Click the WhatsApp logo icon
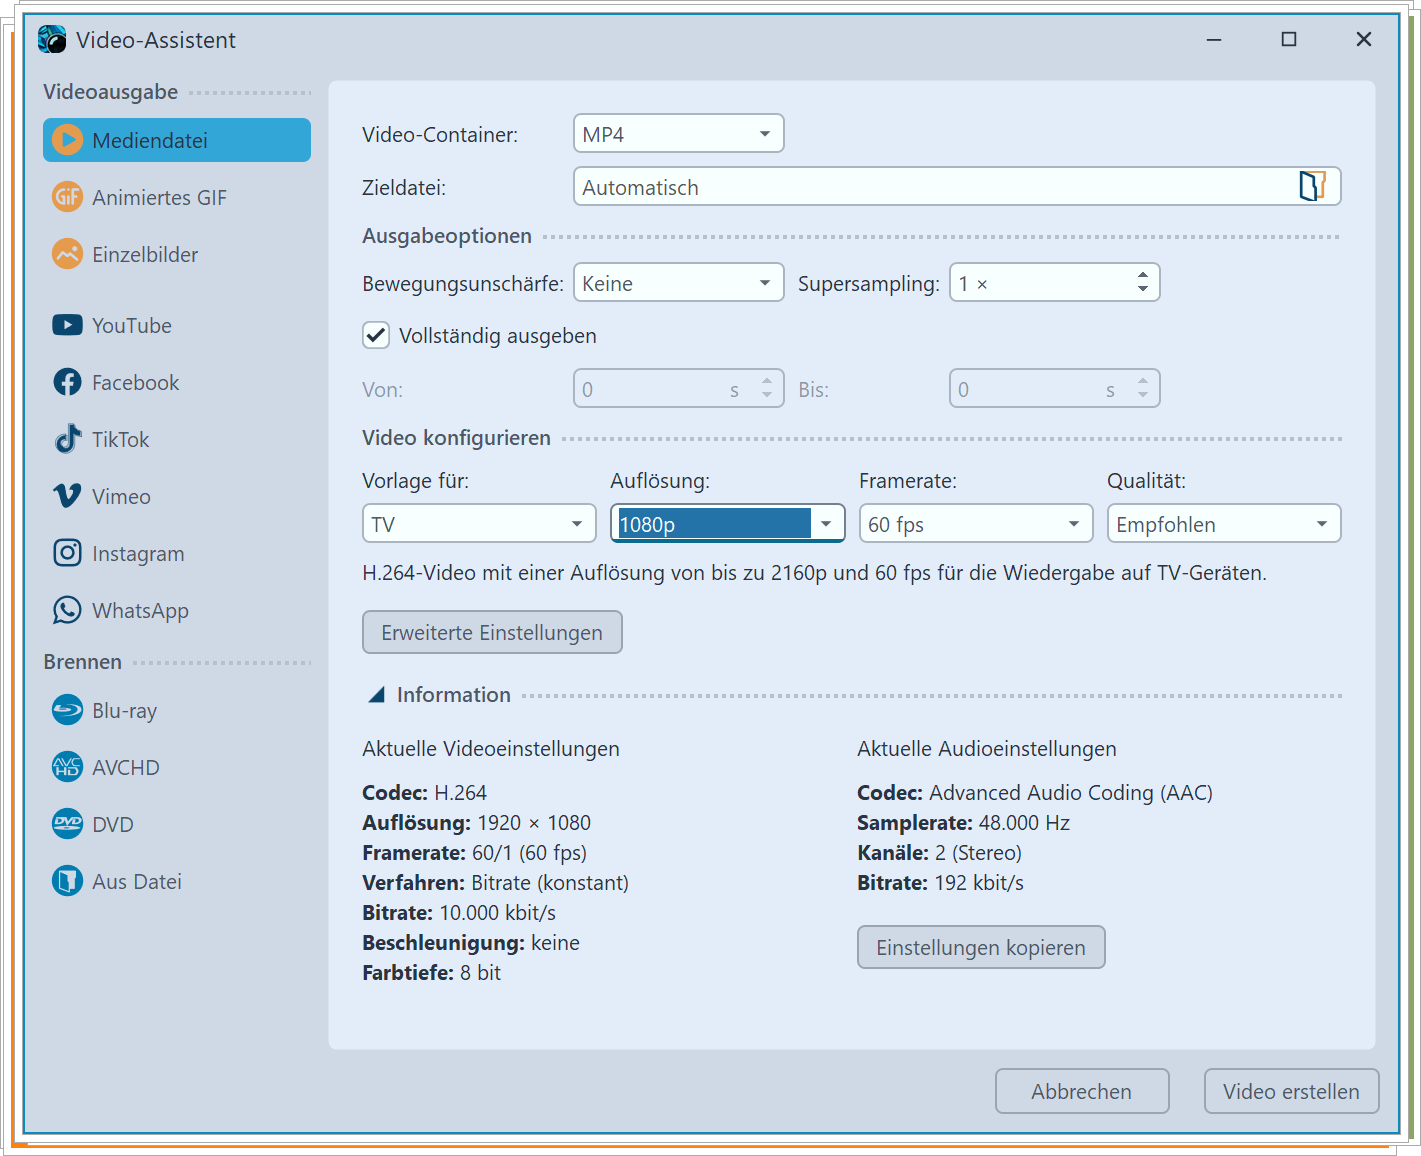 click(x=67, y=610)
